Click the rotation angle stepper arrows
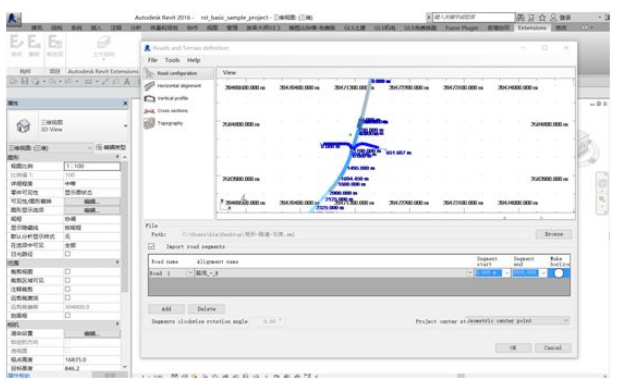620x387 pixels. 280,321
